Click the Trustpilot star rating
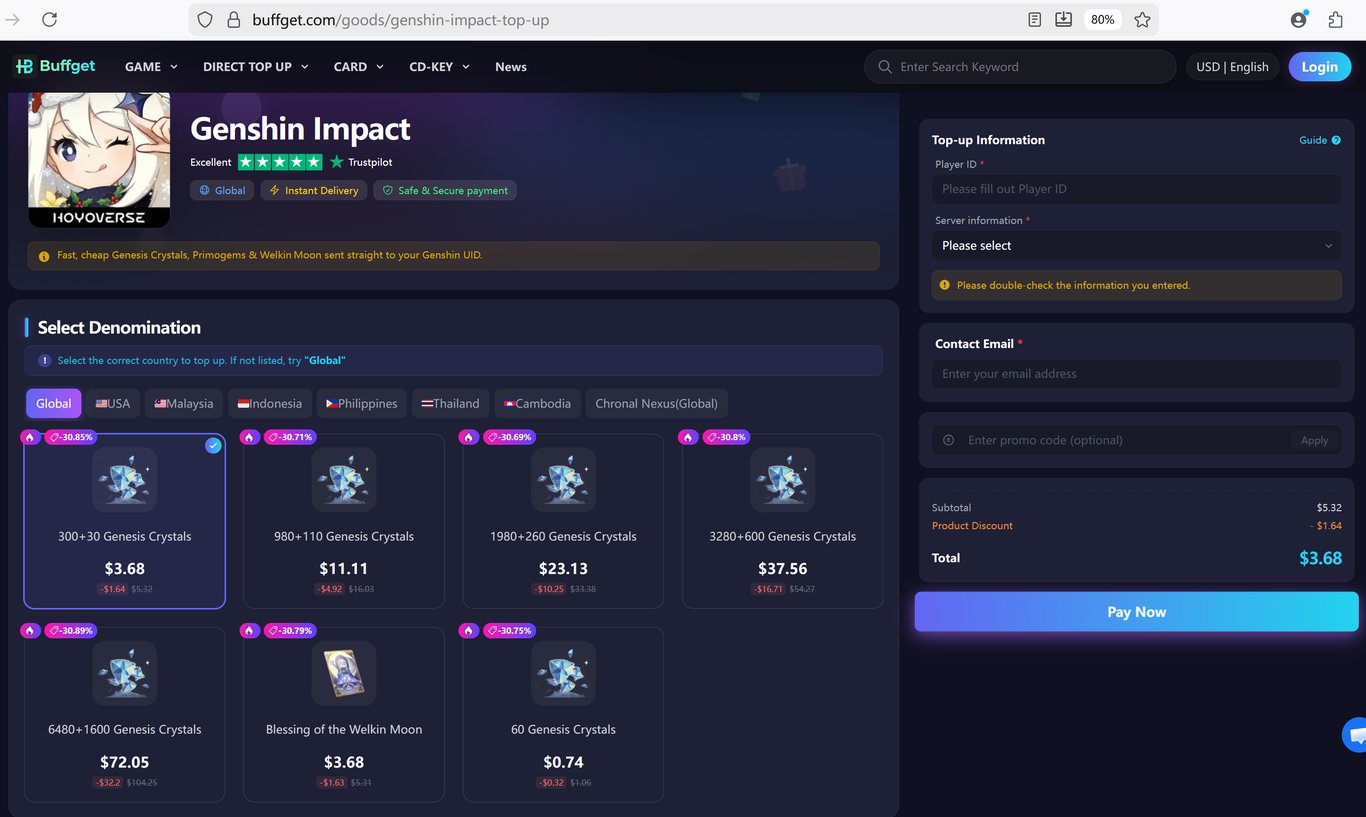 click(x=280, y=162)
